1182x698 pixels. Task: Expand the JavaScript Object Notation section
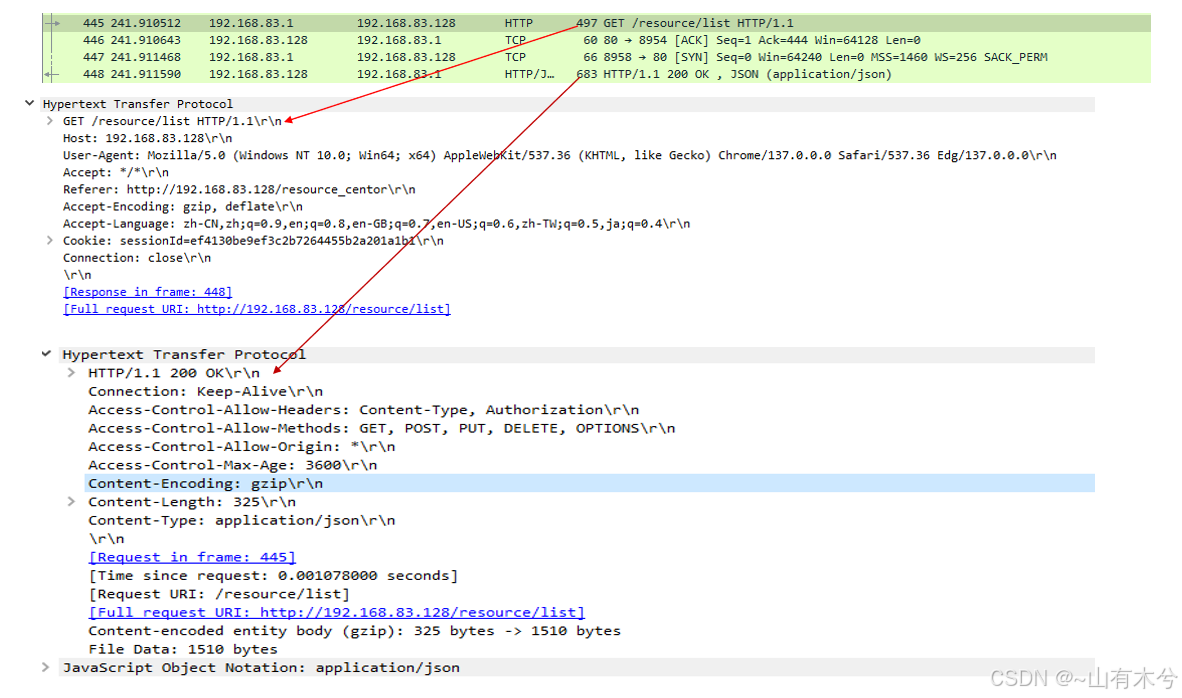[x=46, y=667]
